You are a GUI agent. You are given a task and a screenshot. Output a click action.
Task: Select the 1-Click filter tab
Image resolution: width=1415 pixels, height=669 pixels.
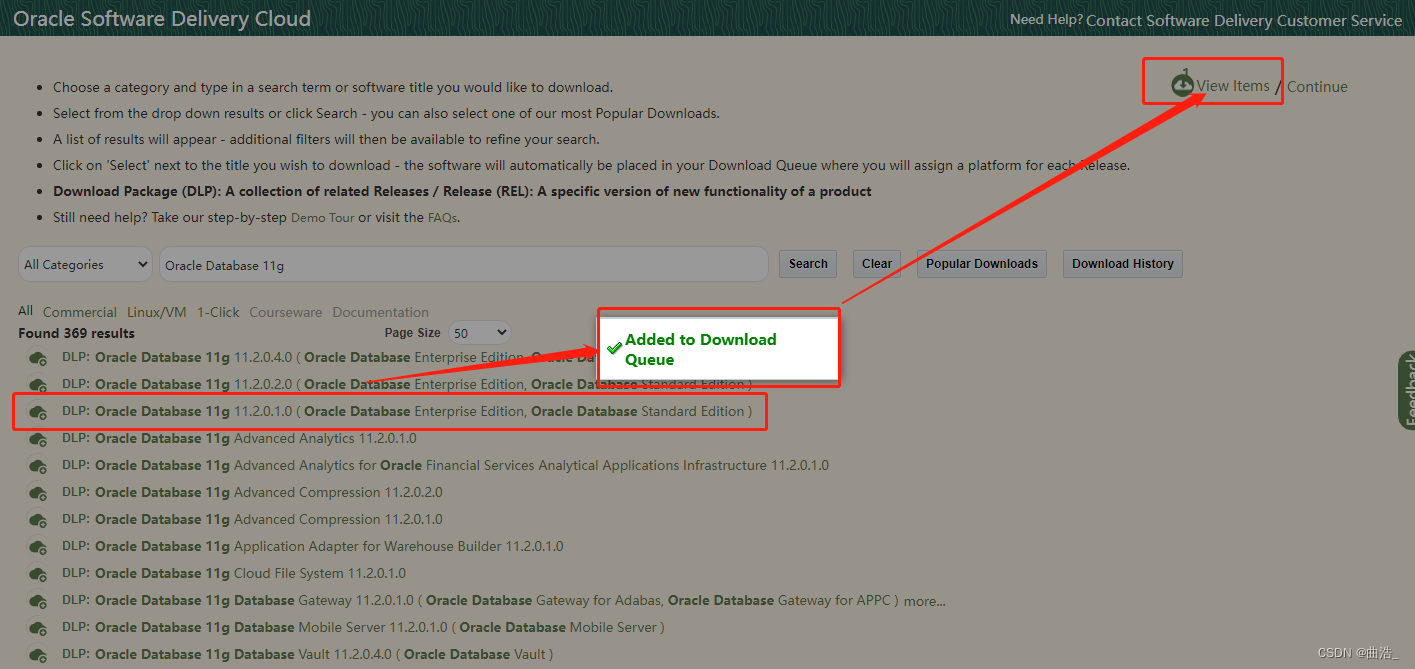click(x=218, y=312)
